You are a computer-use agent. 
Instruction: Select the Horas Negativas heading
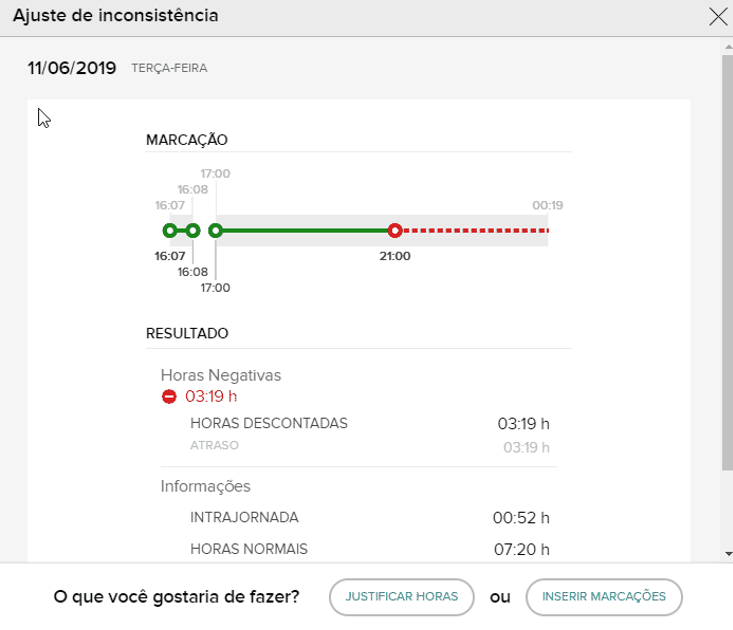(221, 375)
